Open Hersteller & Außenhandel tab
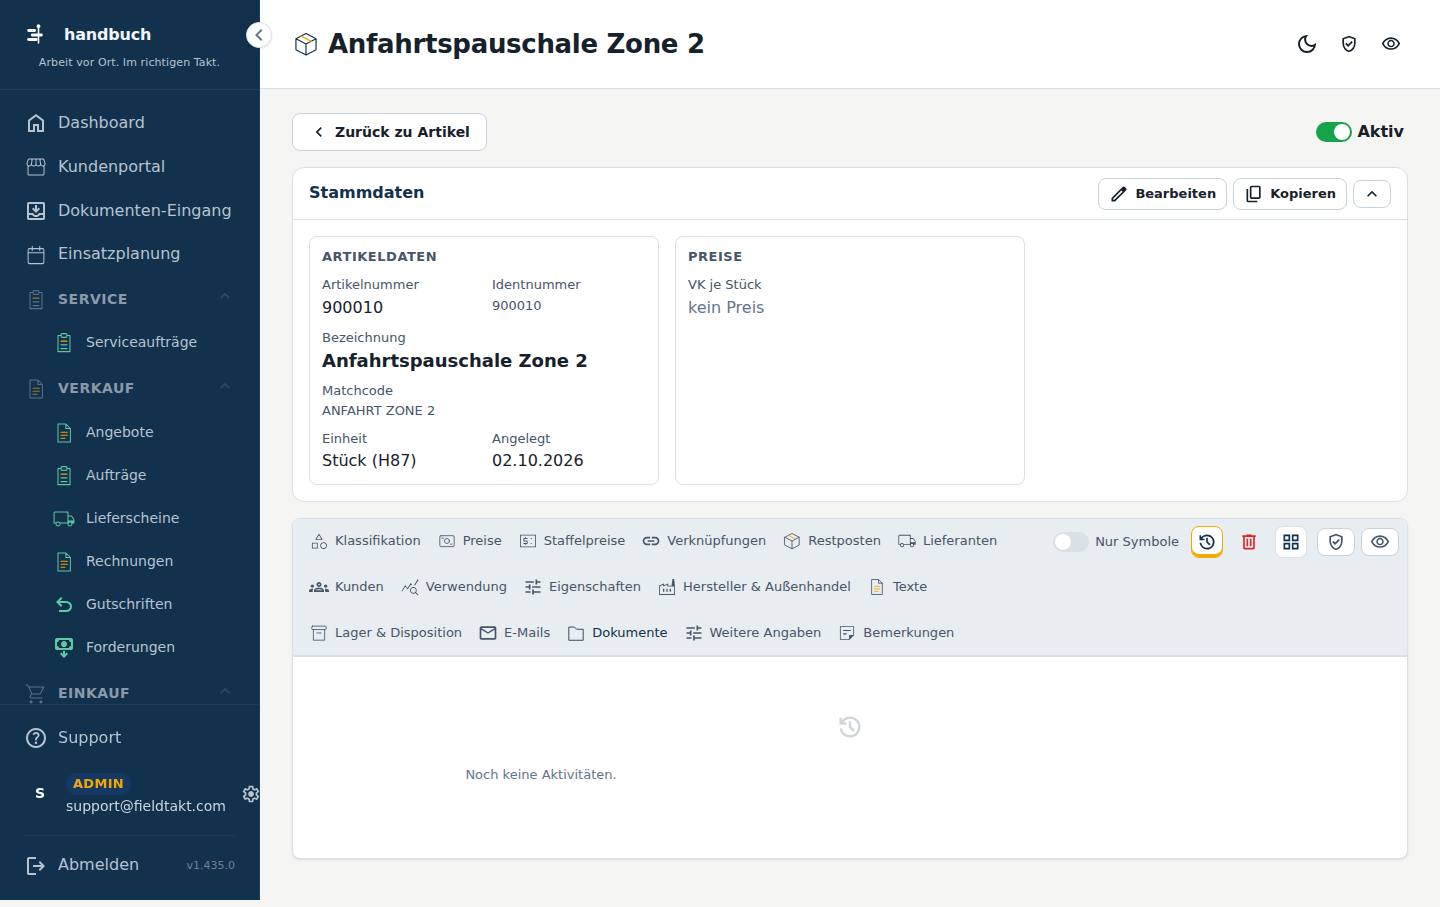Screen dimensions: 1440x907 pos(755,587)
